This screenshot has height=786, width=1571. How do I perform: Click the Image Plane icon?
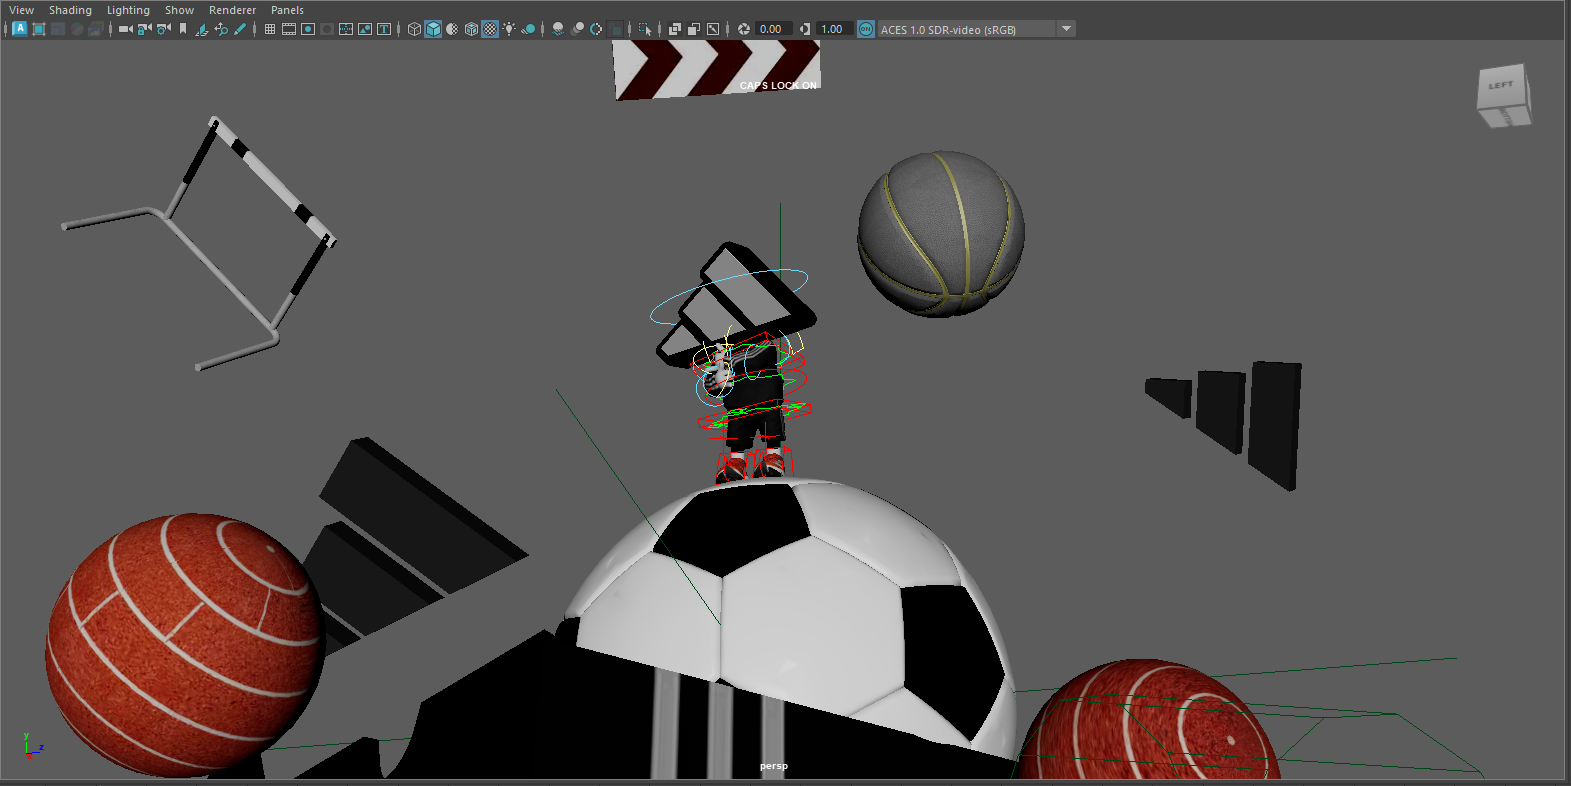pyautogui.click(x=202, y=29)
